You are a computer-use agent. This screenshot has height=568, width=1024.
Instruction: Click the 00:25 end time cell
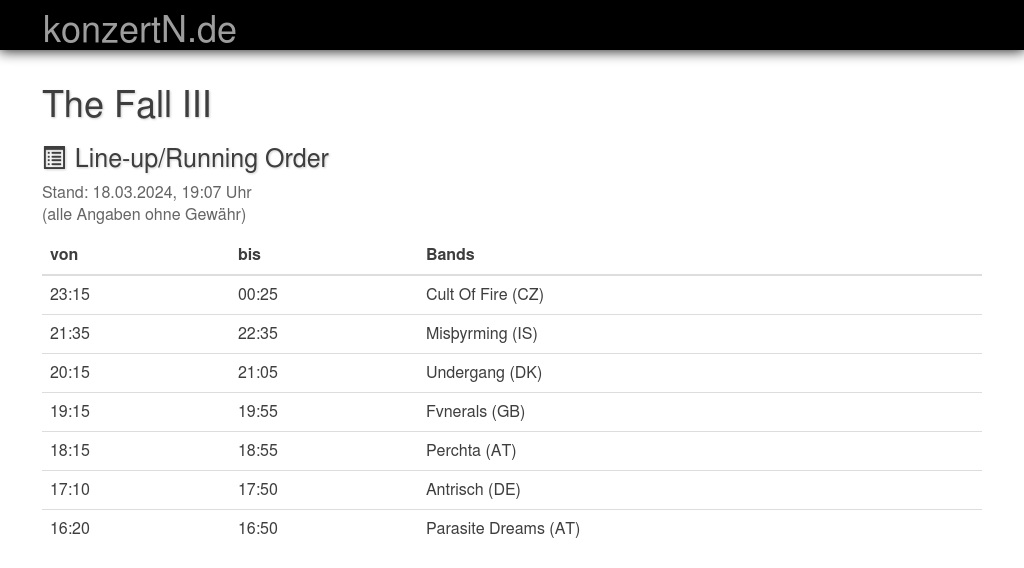tap(258, 294)
